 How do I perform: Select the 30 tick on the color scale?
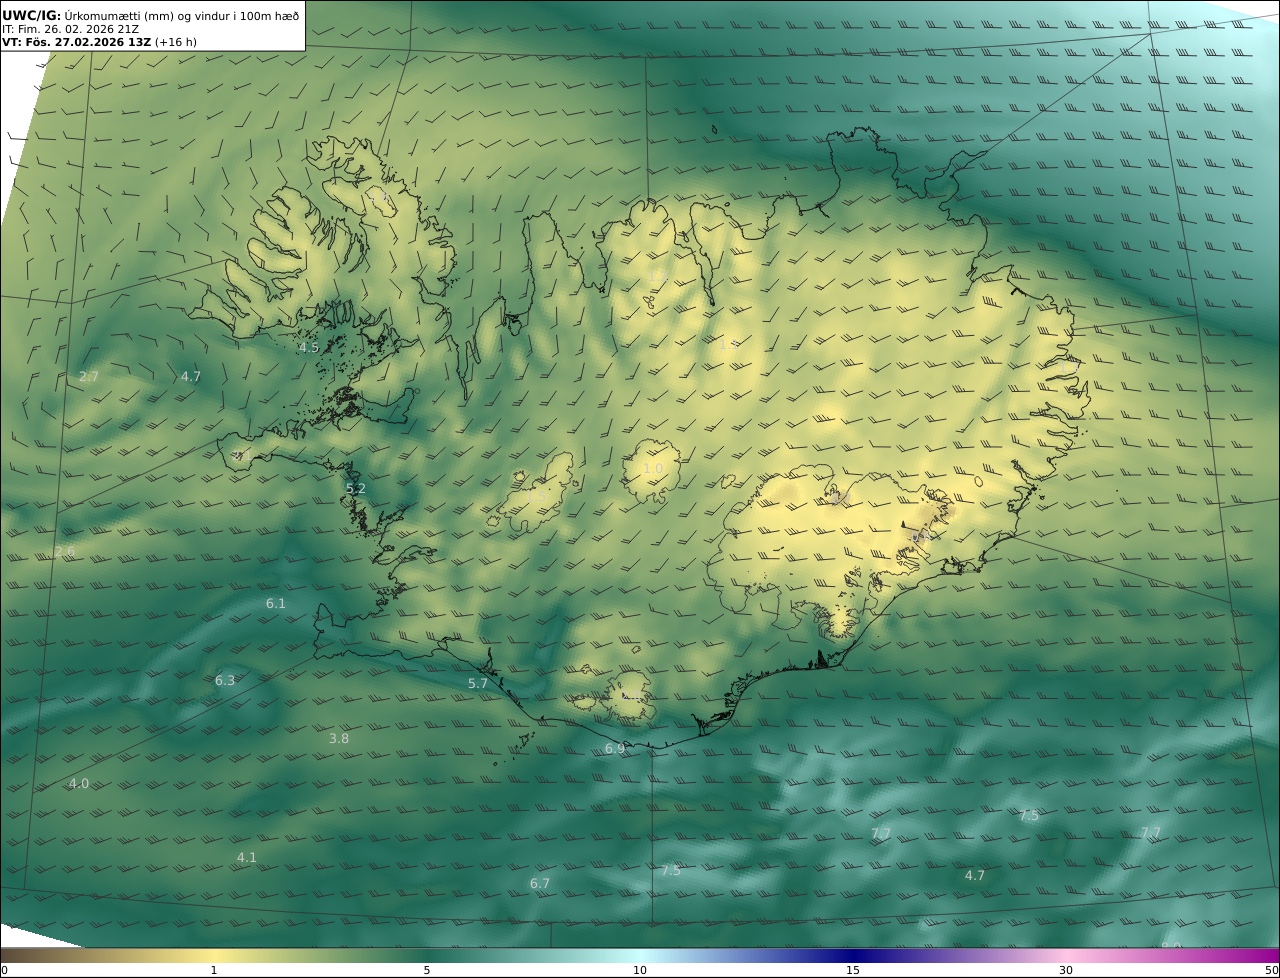point(1066,970)
